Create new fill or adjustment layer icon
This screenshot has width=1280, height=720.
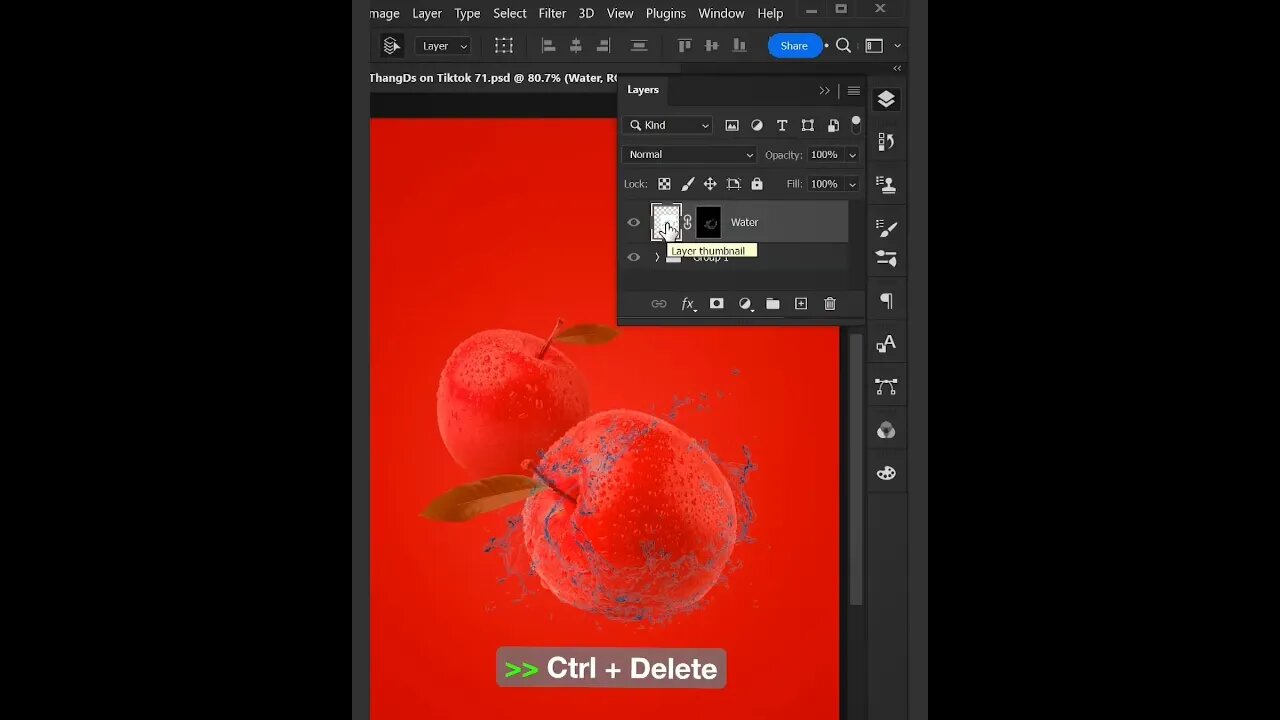point(745,304)
